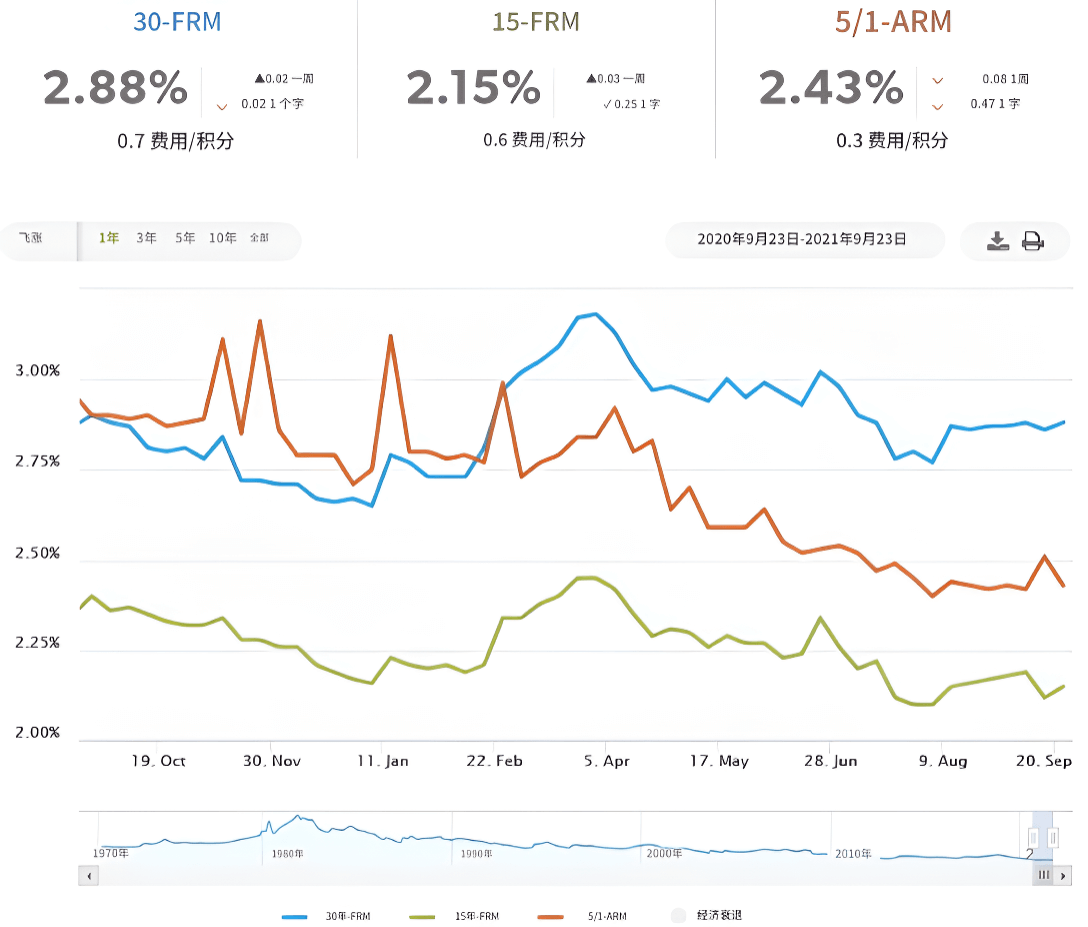Click the 2.88% rate value
Viewport: 1088px width, 927px height.
click(116, 88)
